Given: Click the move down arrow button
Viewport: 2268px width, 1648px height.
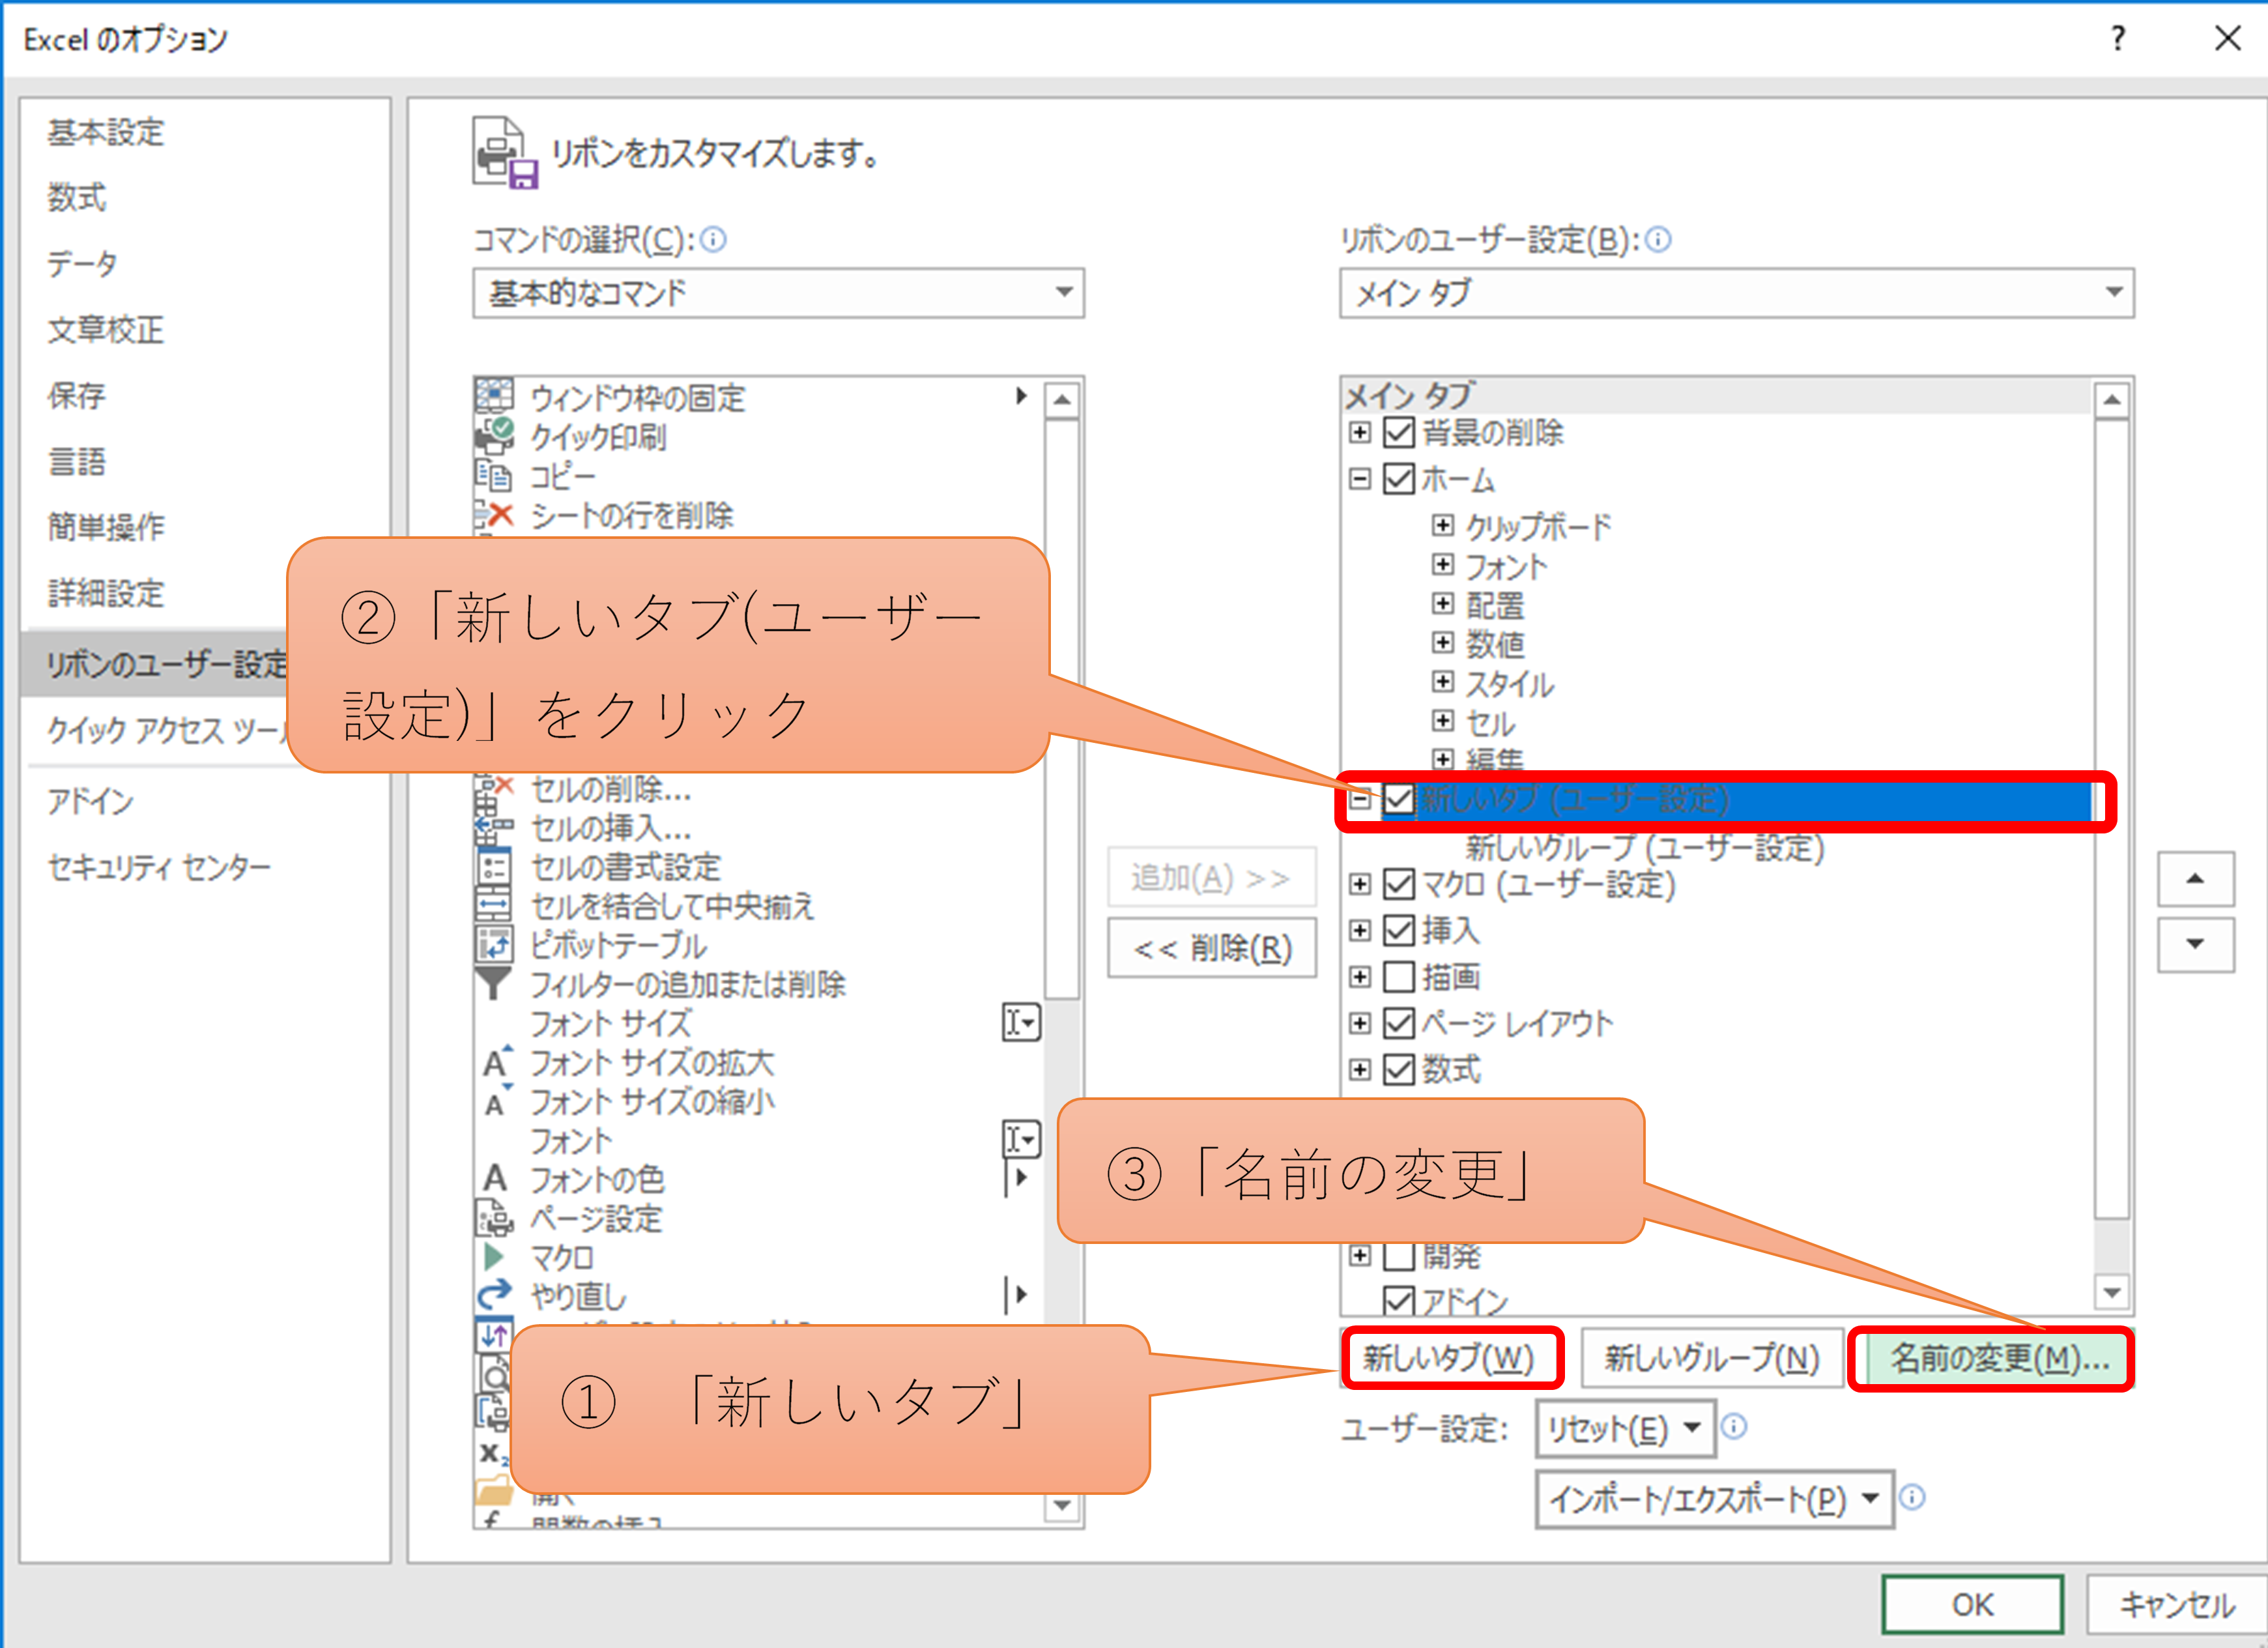Looking at the screenshot, I should (x=2195, y=944).
